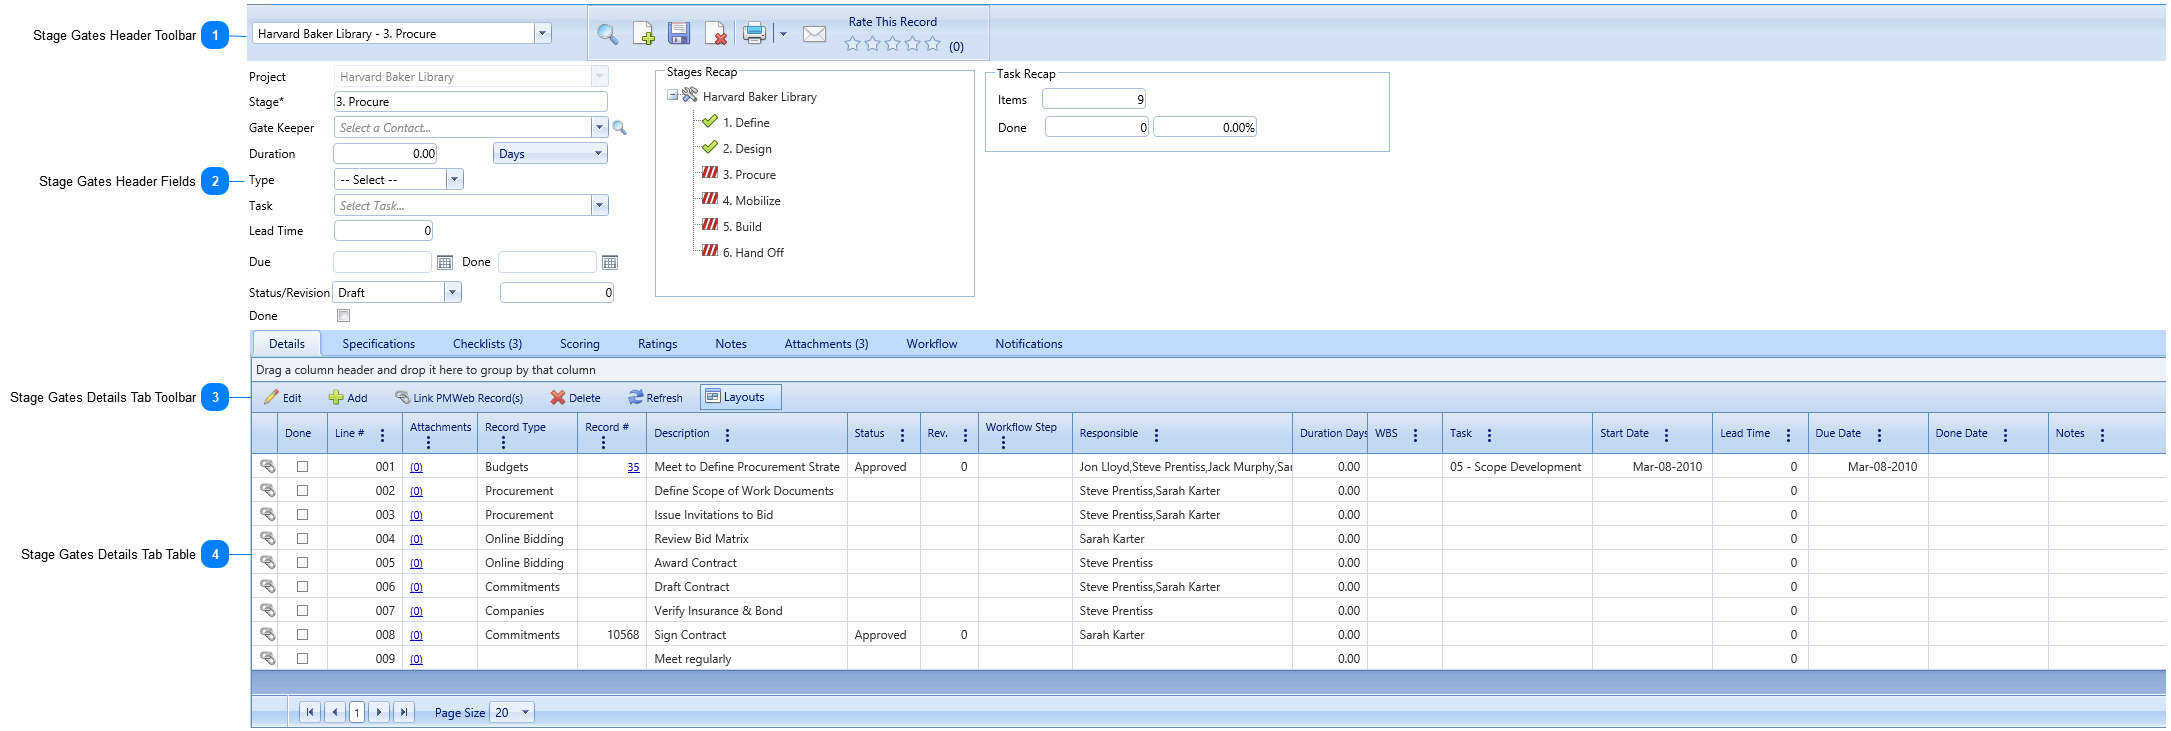Image resolution: width=2171 pixels, height=731 pixels.
Task: Open the Line # column options menu
Action: 382,435
